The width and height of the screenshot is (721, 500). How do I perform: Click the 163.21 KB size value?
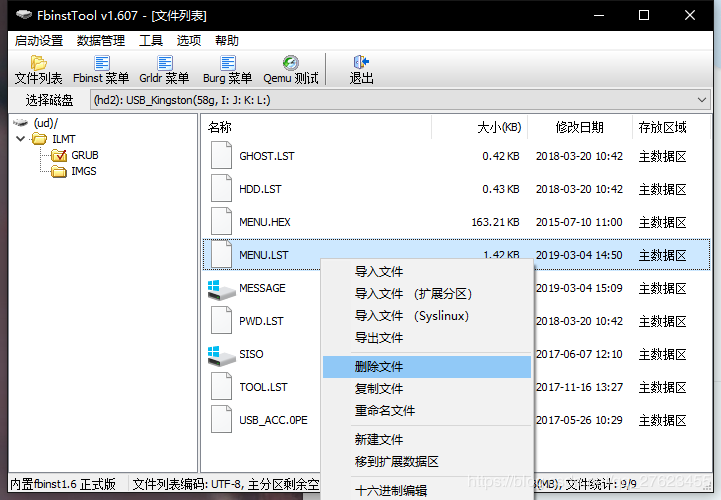coord(495,222)
